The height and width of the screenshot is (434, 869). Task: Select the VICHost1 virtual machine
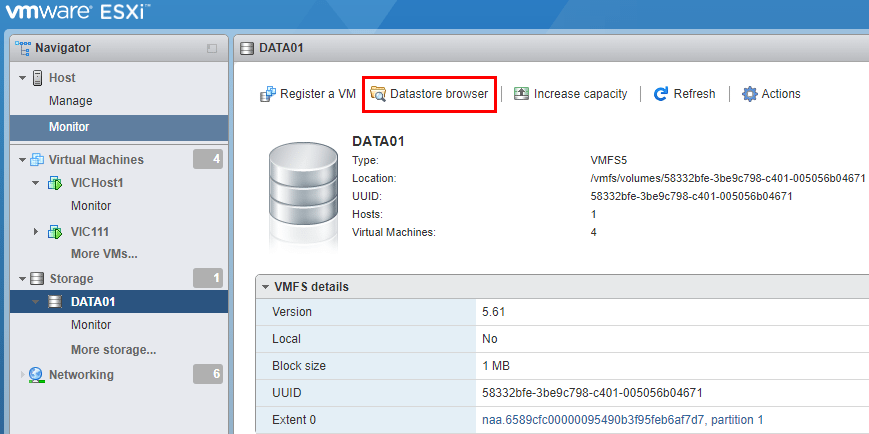[x=97, y=183]
